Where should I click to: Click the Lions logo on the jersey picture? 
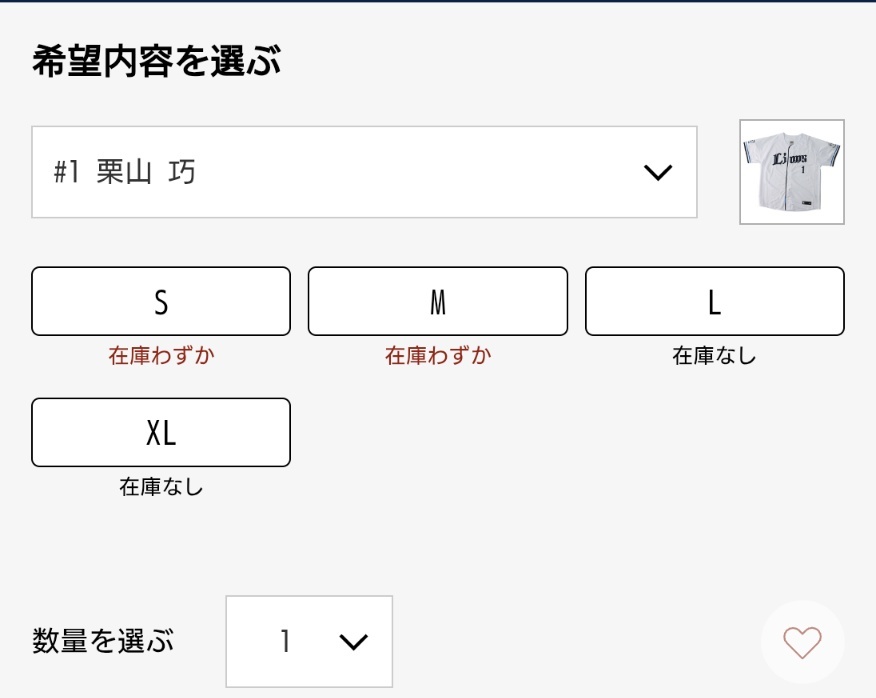(789, 159)
